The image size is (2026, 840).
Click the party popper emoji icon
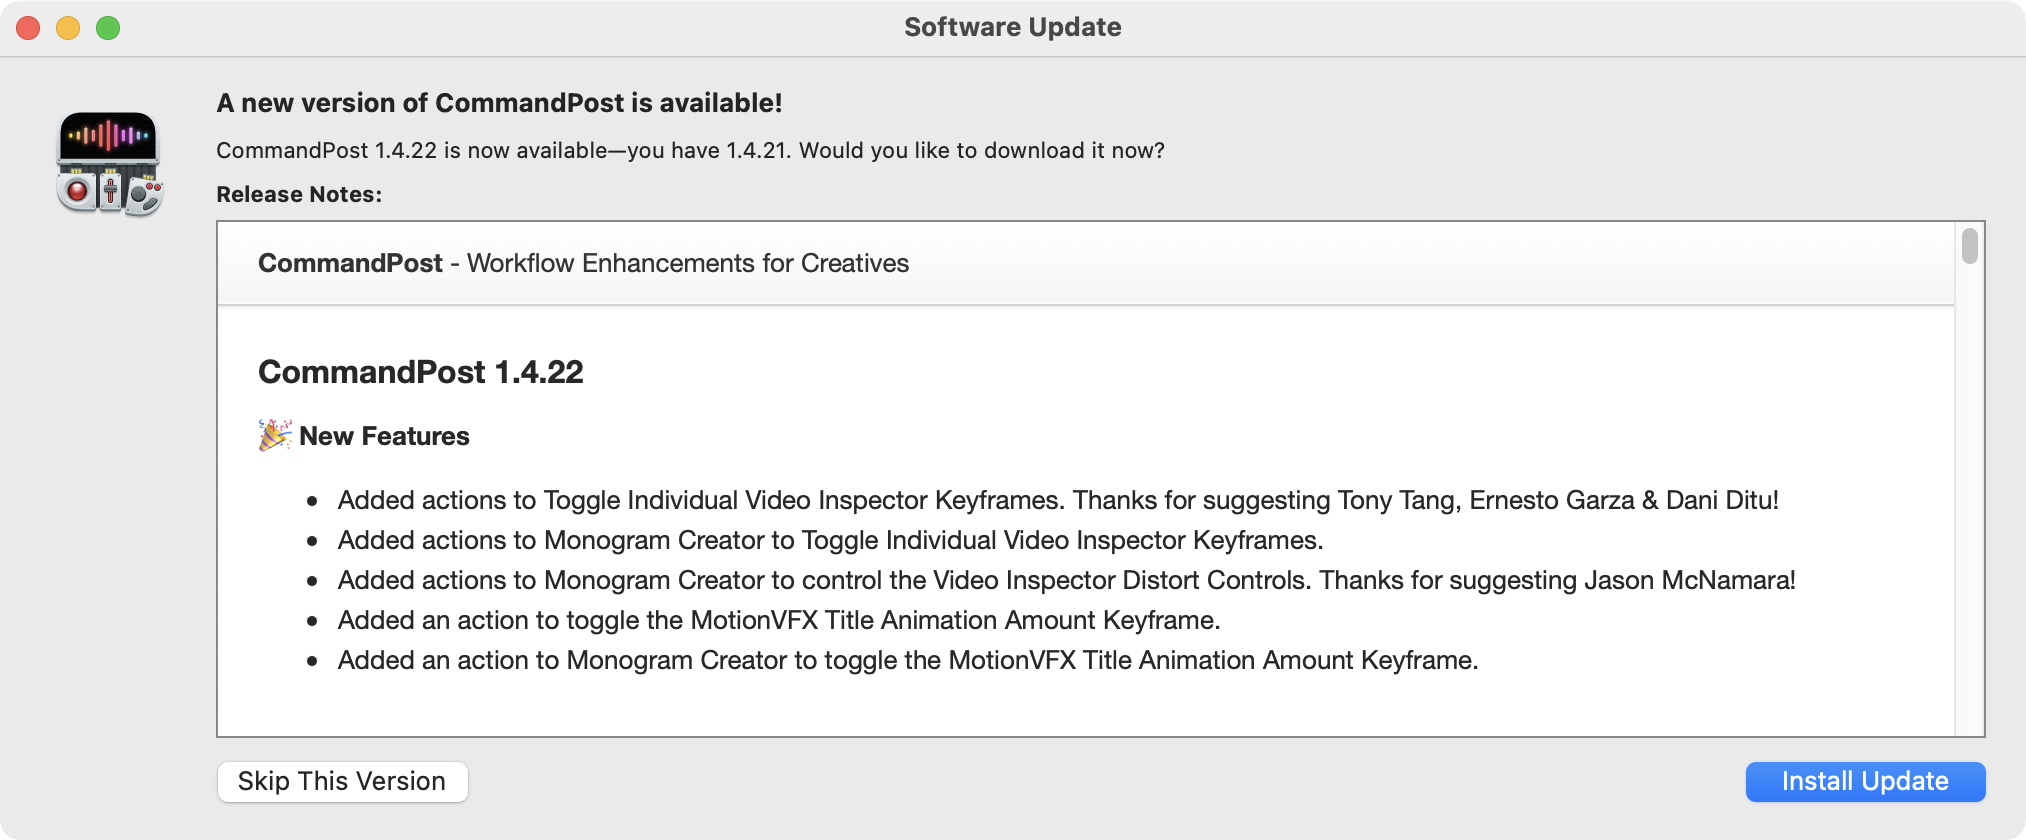point(275,436)
